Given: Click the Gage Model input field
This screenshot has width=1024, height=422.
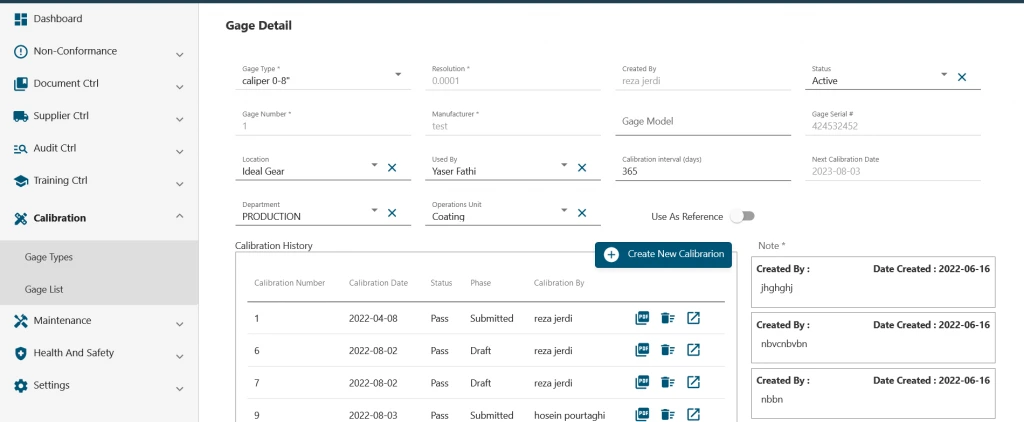Looking at the screenshot, I should 703,122.
